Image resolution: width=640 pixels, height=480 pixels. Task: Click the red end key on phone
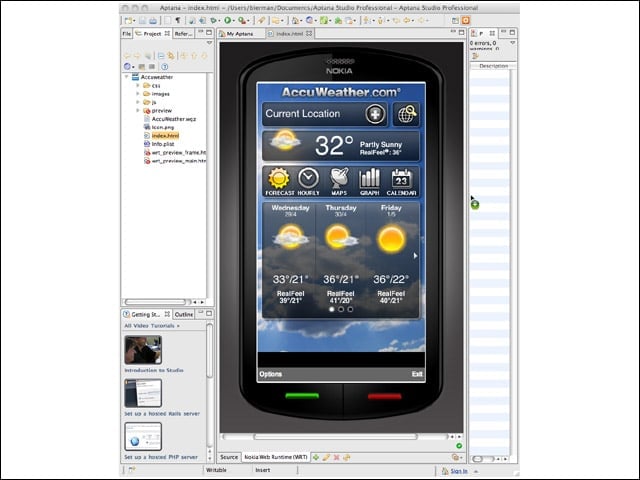click(x=384, y=396)
